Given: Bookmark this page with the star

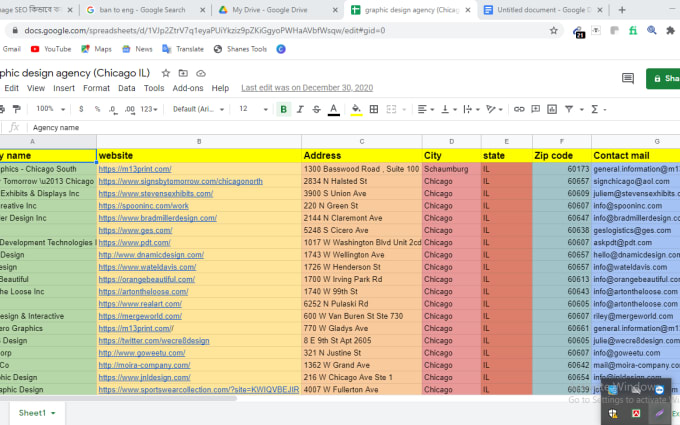Looking at the screenshot, I should click(553, 30).
